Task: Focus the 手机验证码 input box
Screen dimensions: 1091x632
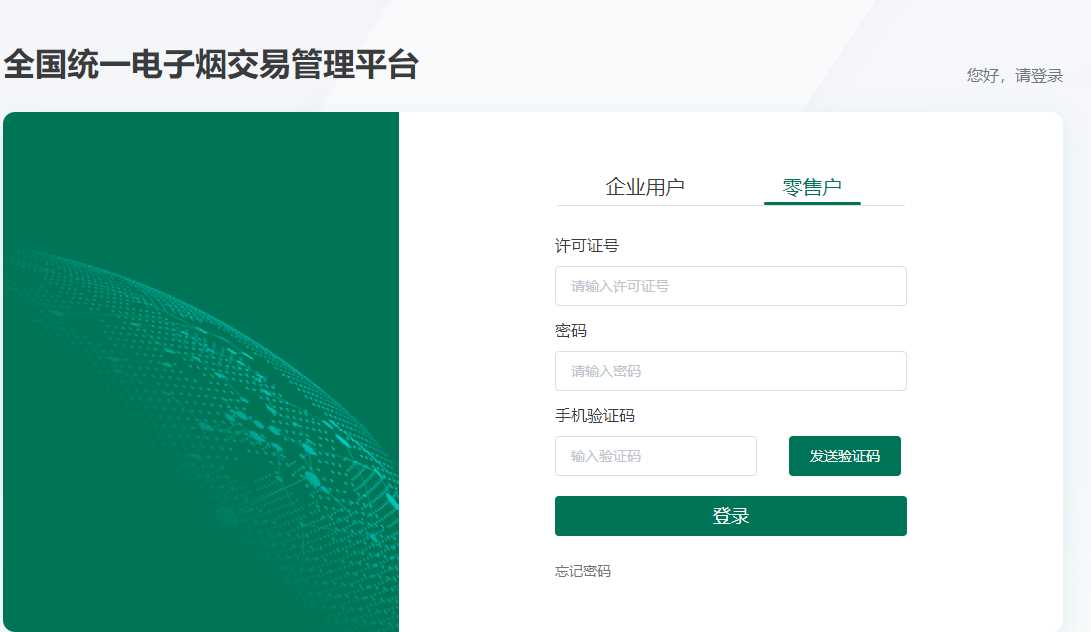Action: [x=655, y=456]
